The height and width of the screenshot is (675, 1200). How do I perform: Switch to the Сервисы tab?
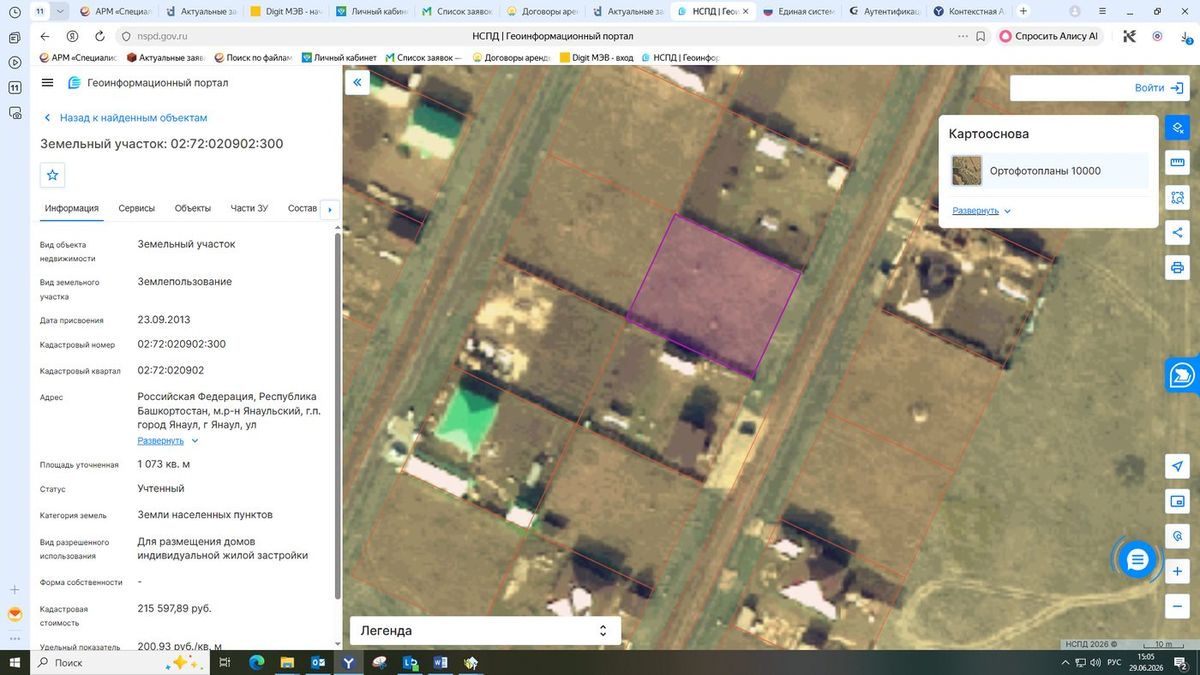136,208
